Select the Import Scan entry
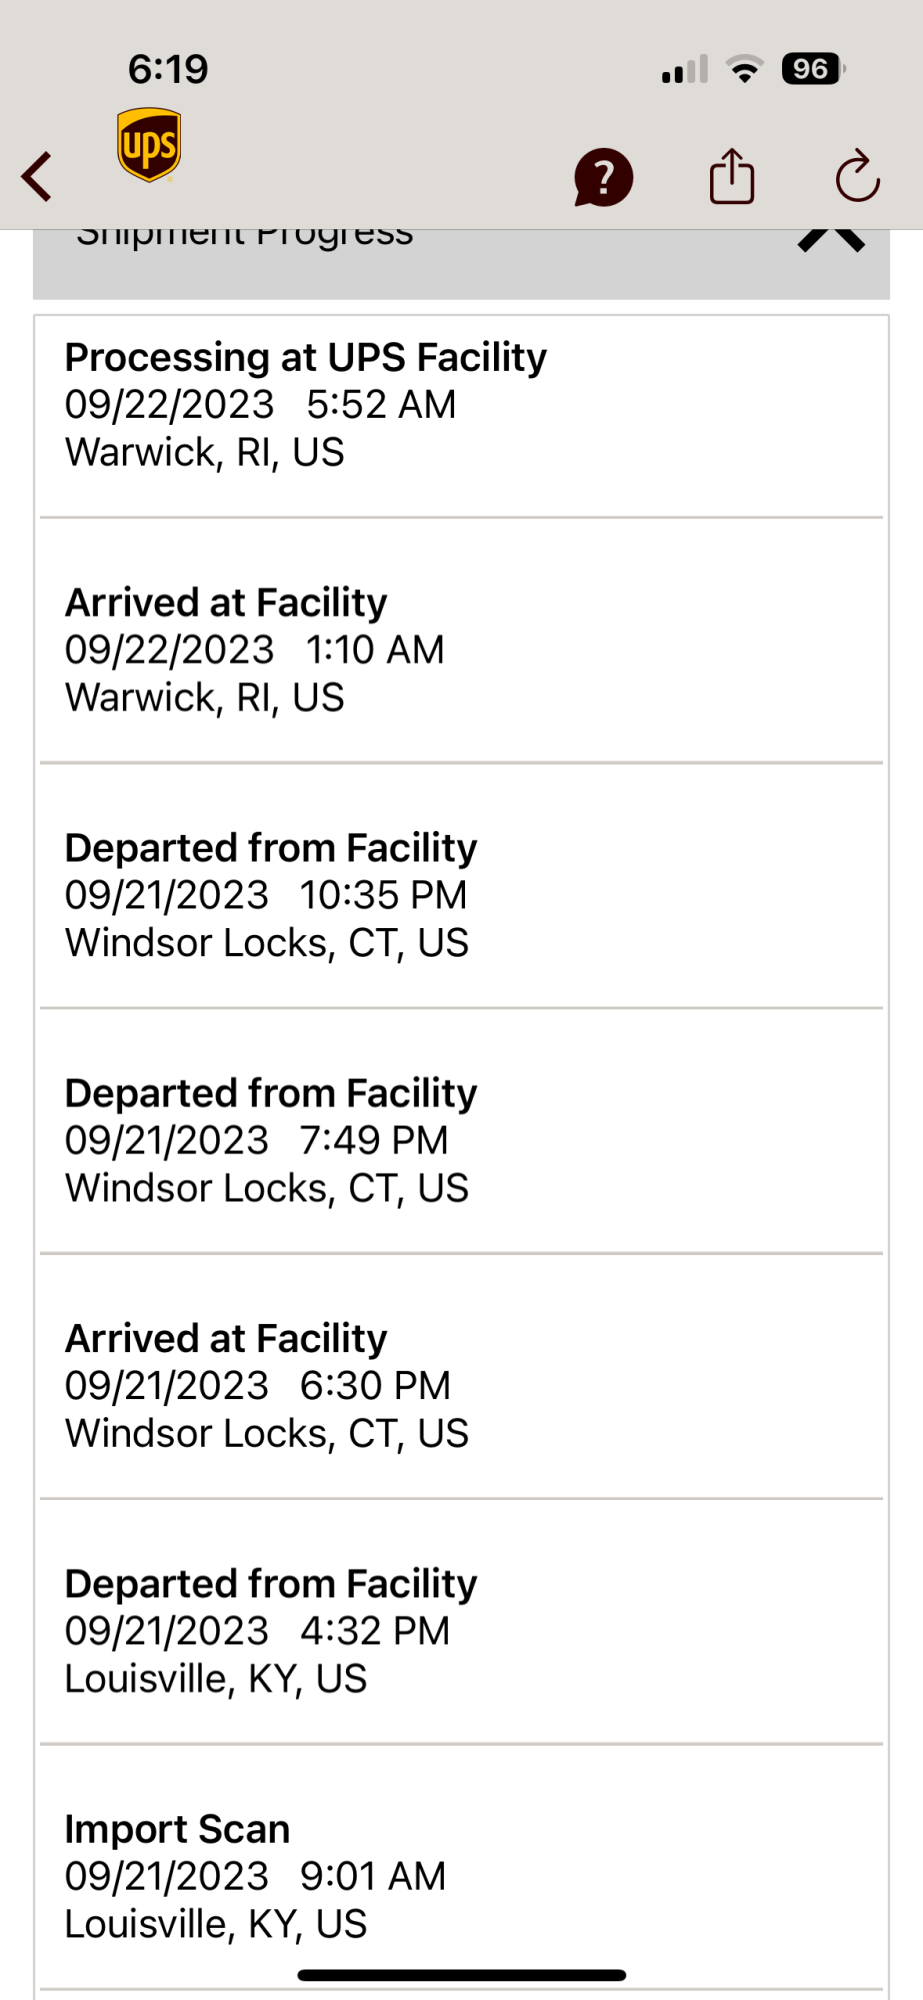This screenshot has height=2000, width=923. pos(461,1867)
